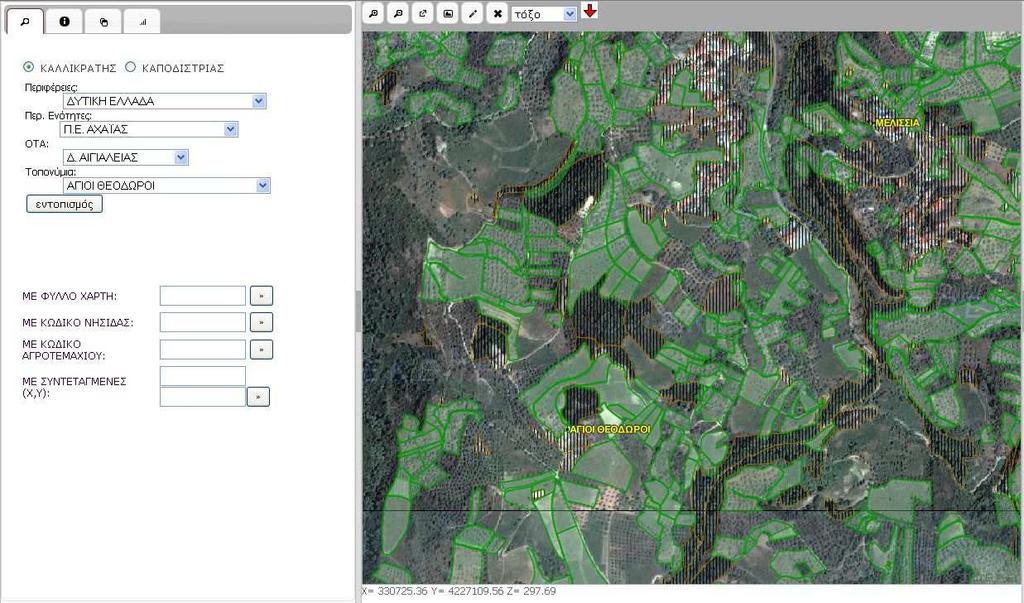Click the picture icon in map toolbar
The height and width of the screenshot is (603, 1024).
pos(447,13)
